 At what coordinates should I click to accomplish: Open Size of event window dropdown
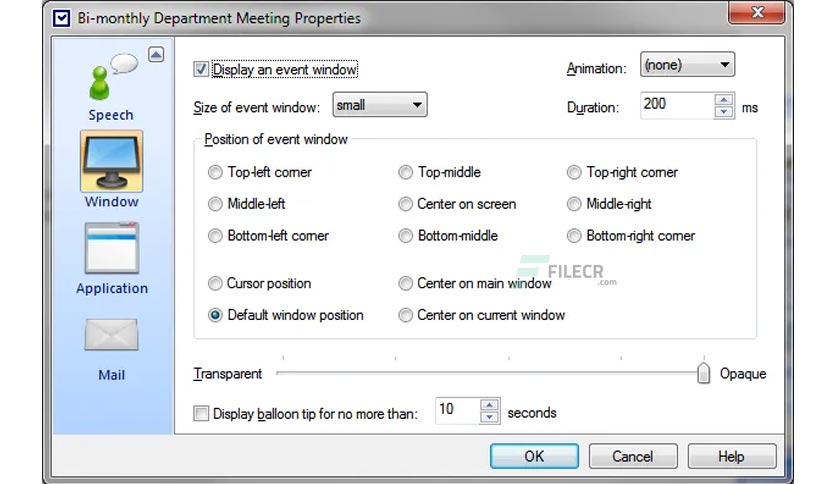tap(380, 104)
